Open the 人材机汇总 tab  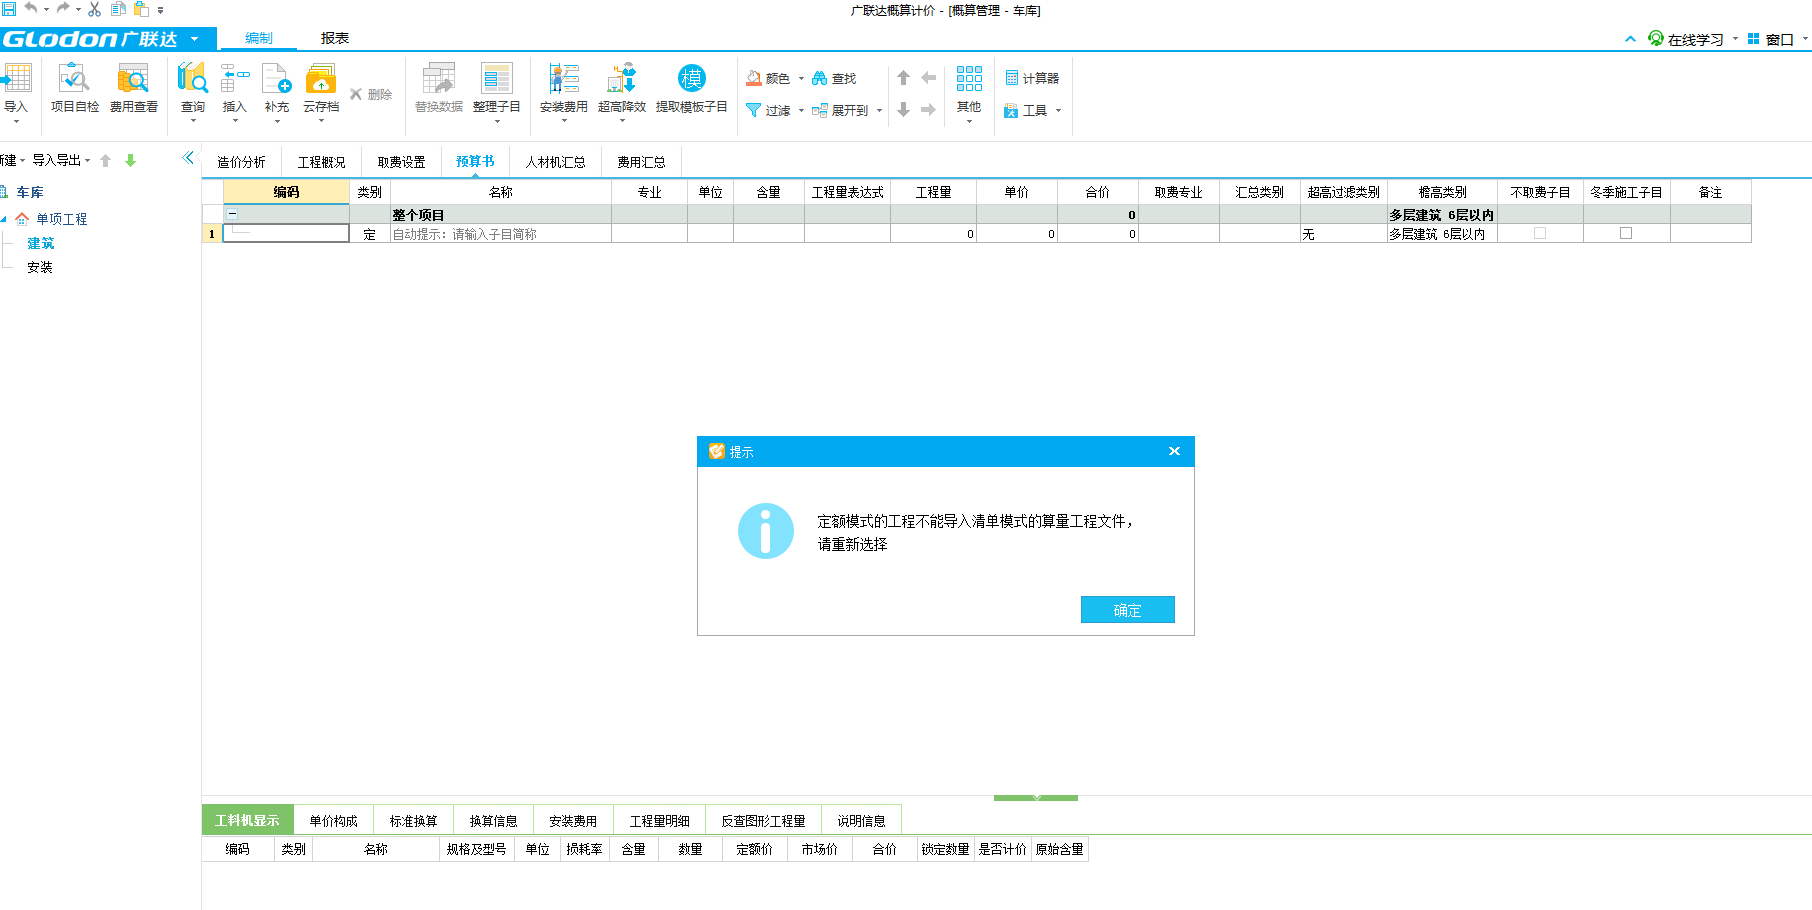point(556,162)
